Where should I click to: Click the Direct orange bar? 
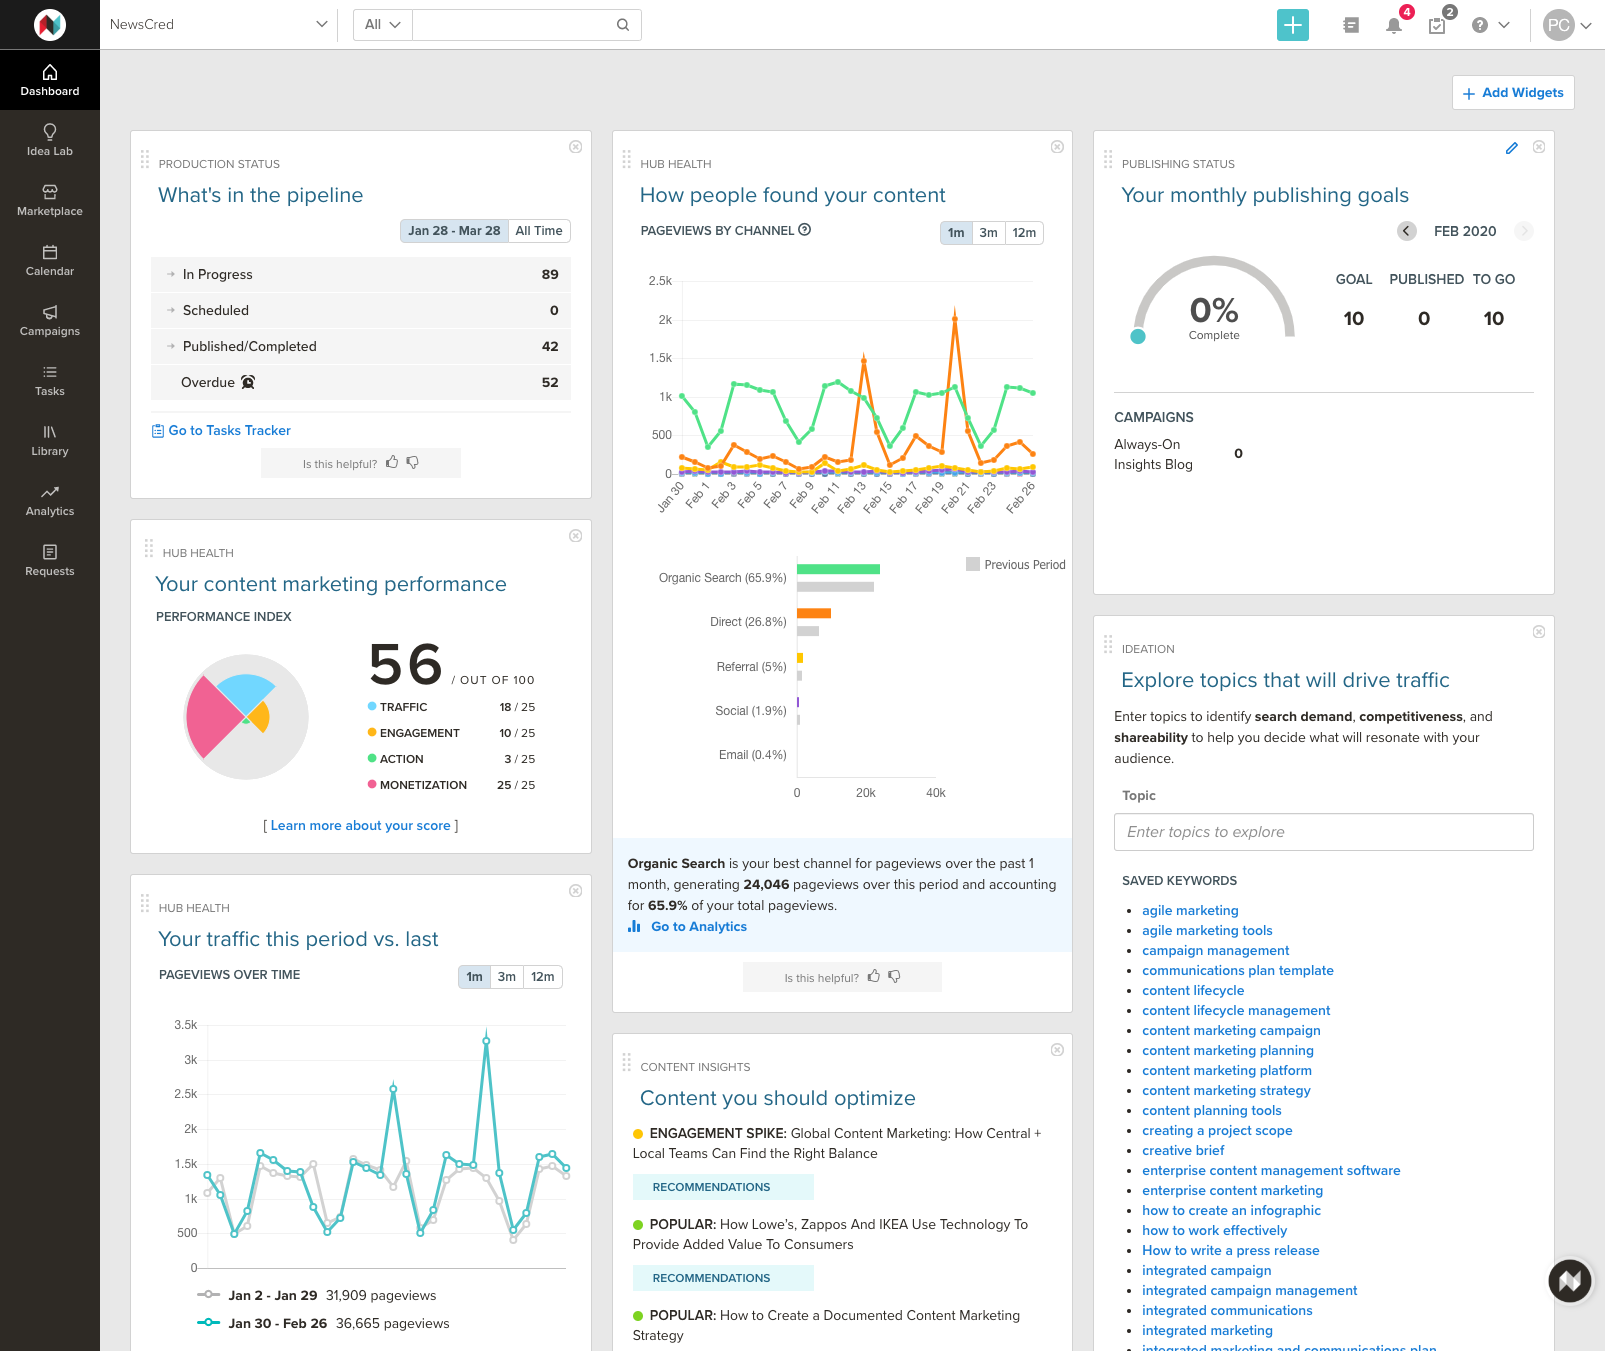(x=814, y=614)
